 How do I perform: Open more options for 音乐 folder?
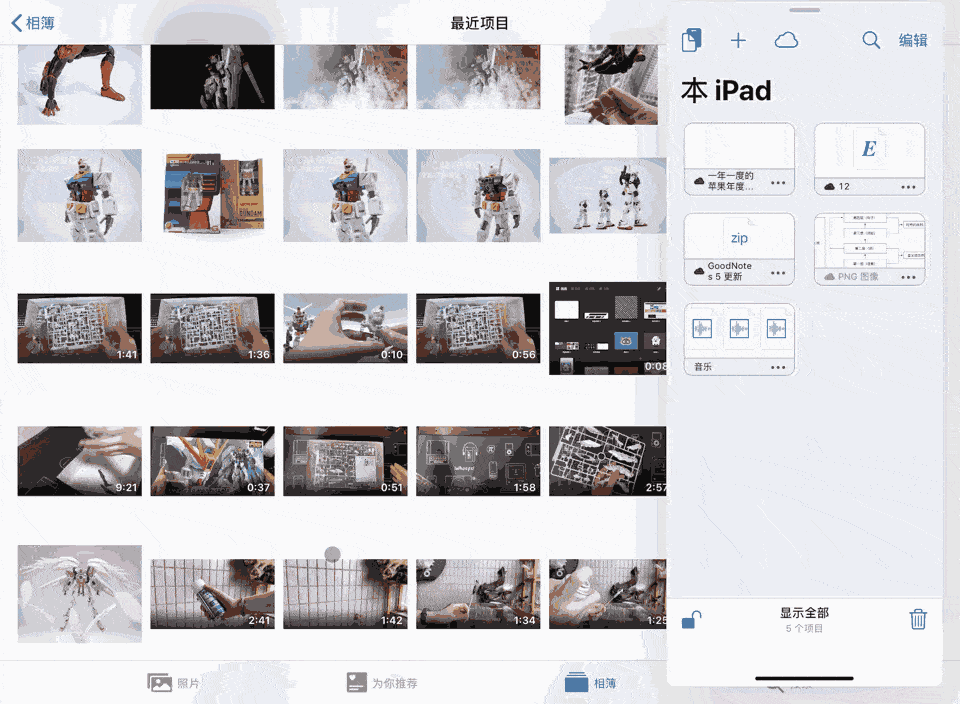pyautogui.click(x=778, y=367)
